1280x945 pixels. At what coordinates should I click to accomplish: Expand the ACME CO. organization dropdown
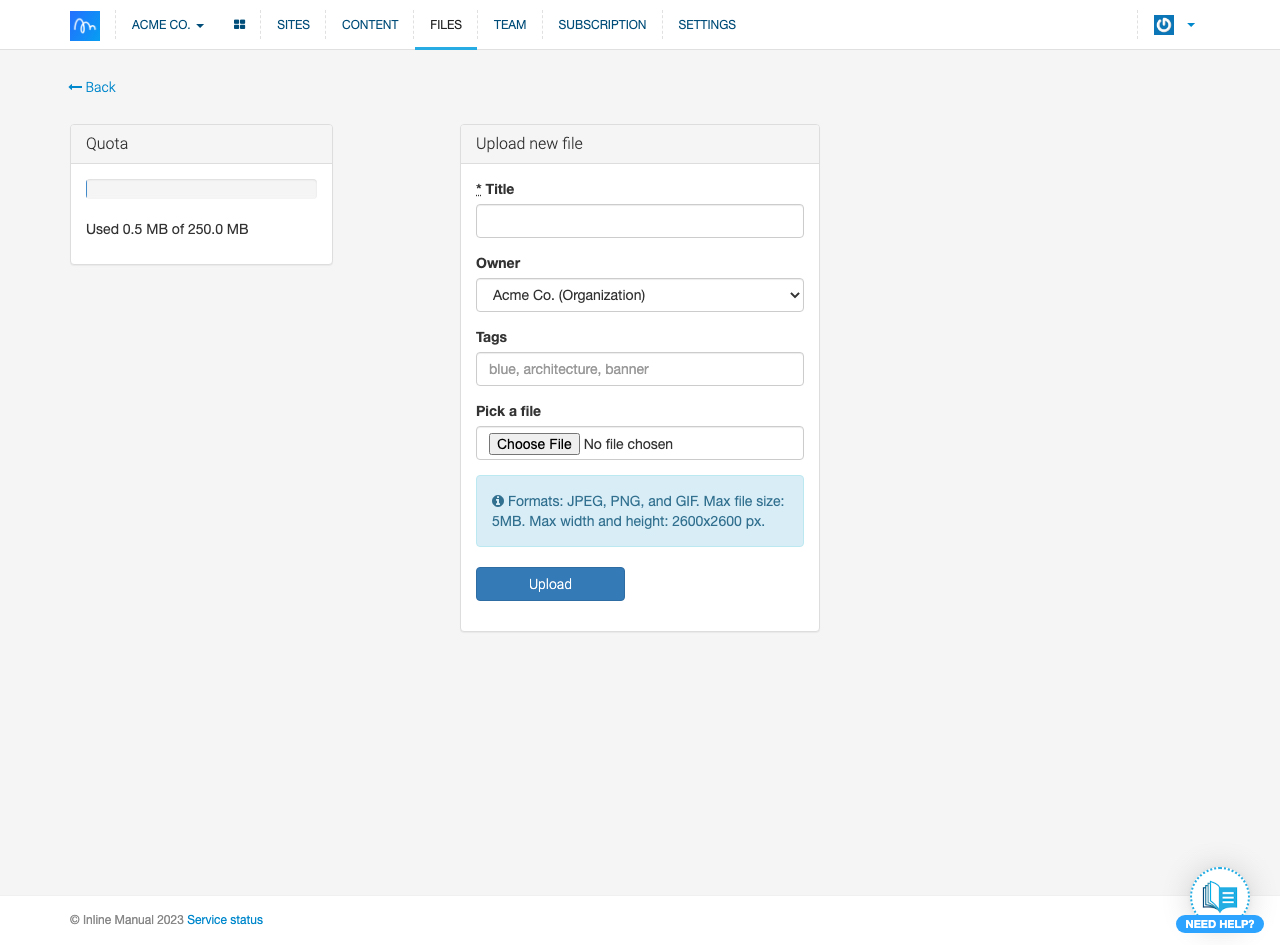point(167,25)
